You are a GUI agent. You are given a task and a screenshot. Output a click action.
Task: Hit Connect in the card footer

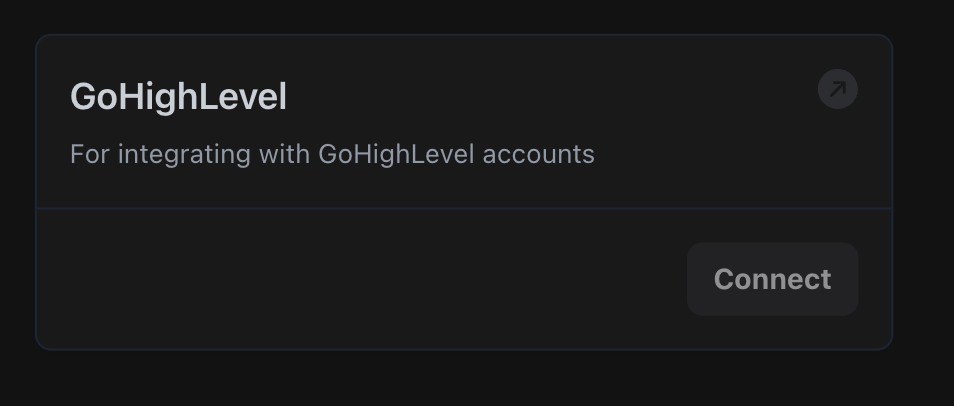772,279
